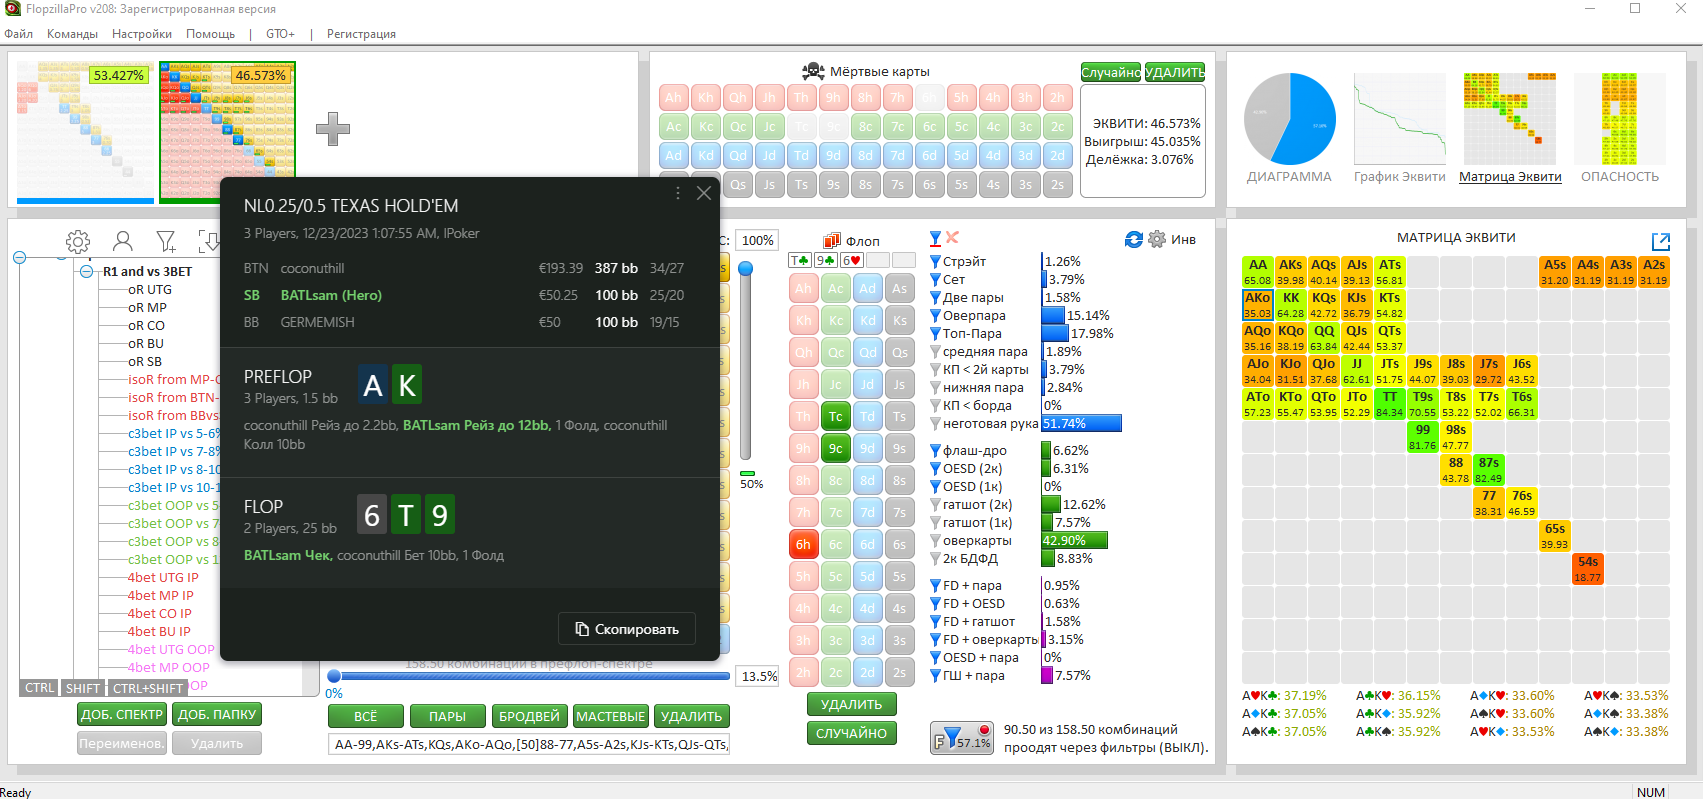1703x799 pixels.
Task: Click the add-filter funnel icon above the range tree
Action: (x=166, y=241)
